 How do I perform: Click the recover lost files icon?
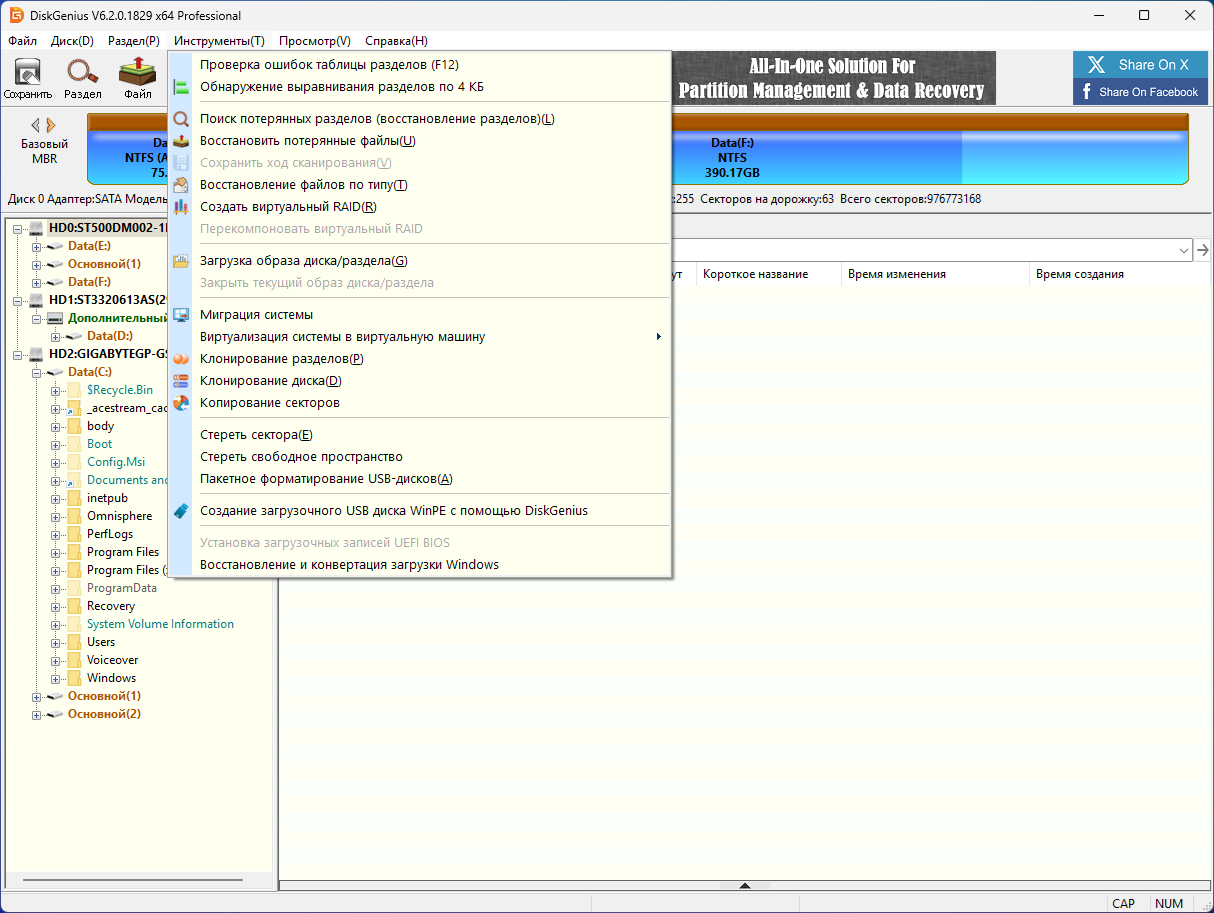pos(181,141)
